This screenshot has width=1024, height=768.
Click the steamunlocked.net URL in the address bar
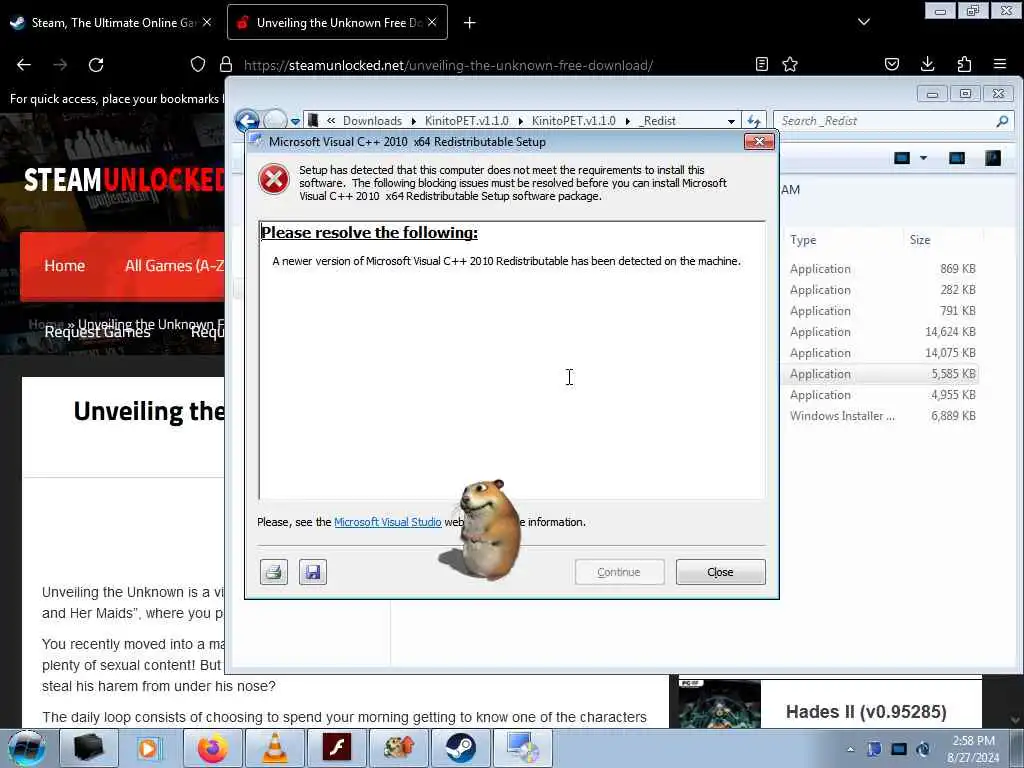pos(448,65)
